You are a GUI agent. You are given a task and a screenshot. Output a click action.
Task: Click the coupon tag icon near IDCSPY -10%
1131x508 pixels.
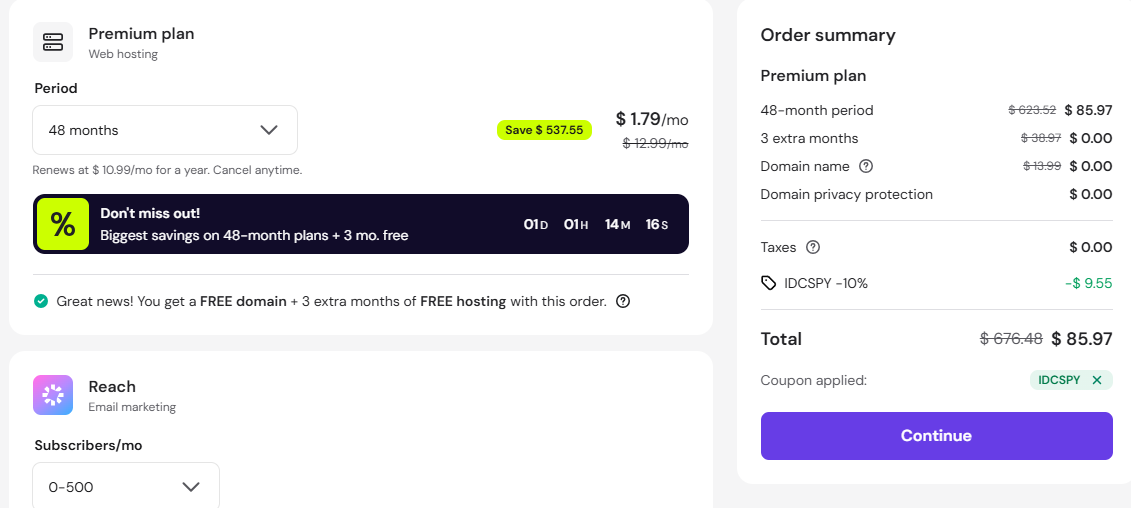[x=768, y=283]
